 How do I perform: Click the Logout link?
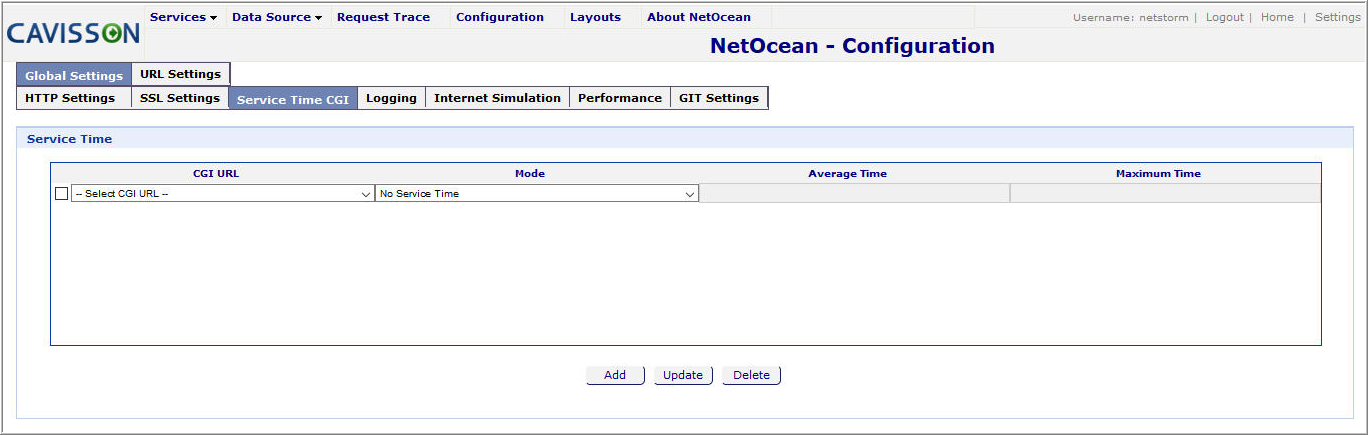pos(1224,17)
